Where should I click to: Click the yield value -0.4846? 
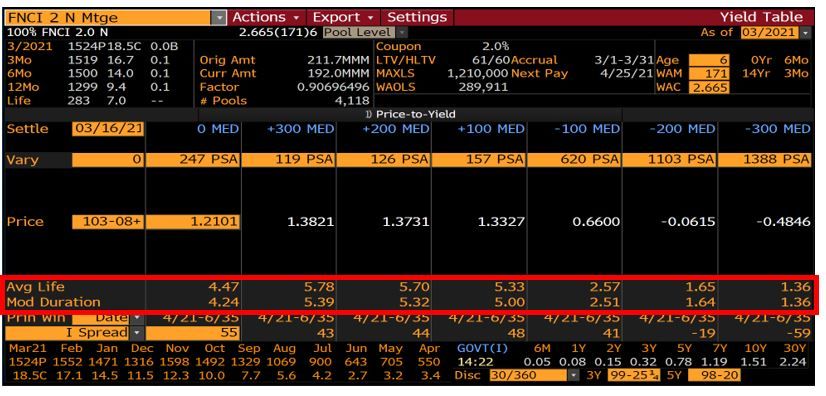click(x=783, y=222)
